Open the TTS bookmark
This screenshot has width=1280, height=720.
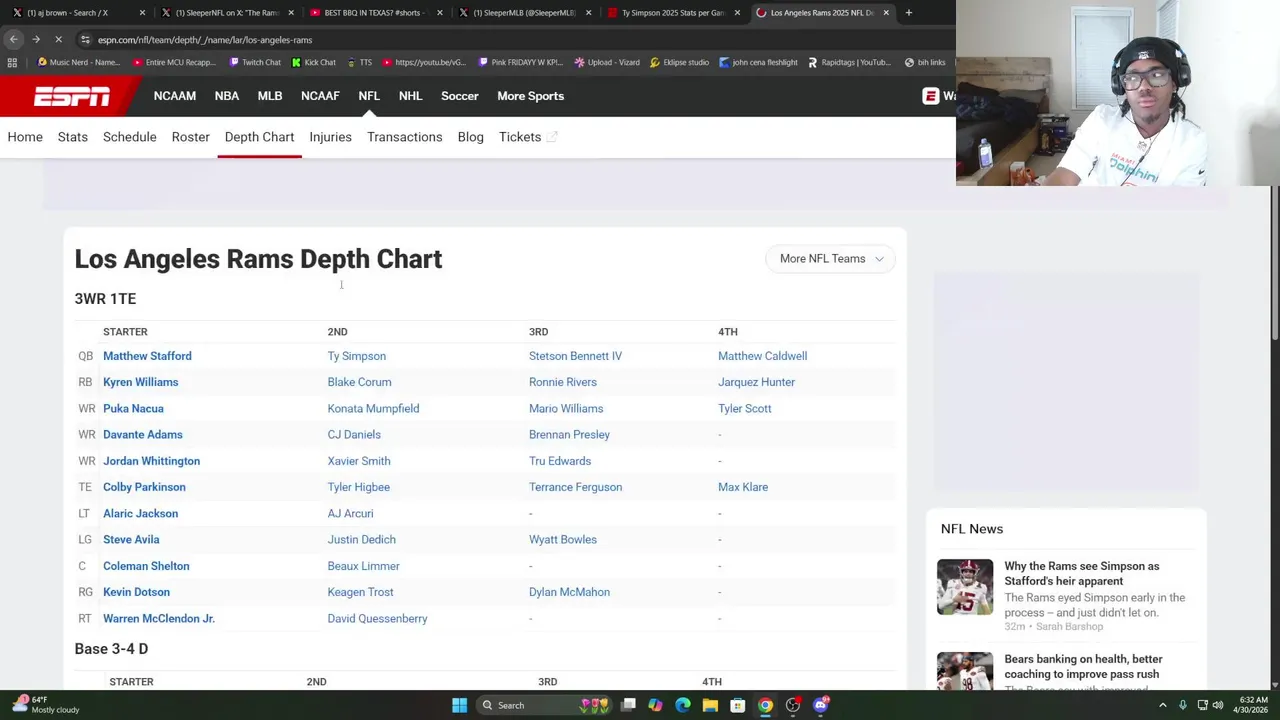pos(359,62)
